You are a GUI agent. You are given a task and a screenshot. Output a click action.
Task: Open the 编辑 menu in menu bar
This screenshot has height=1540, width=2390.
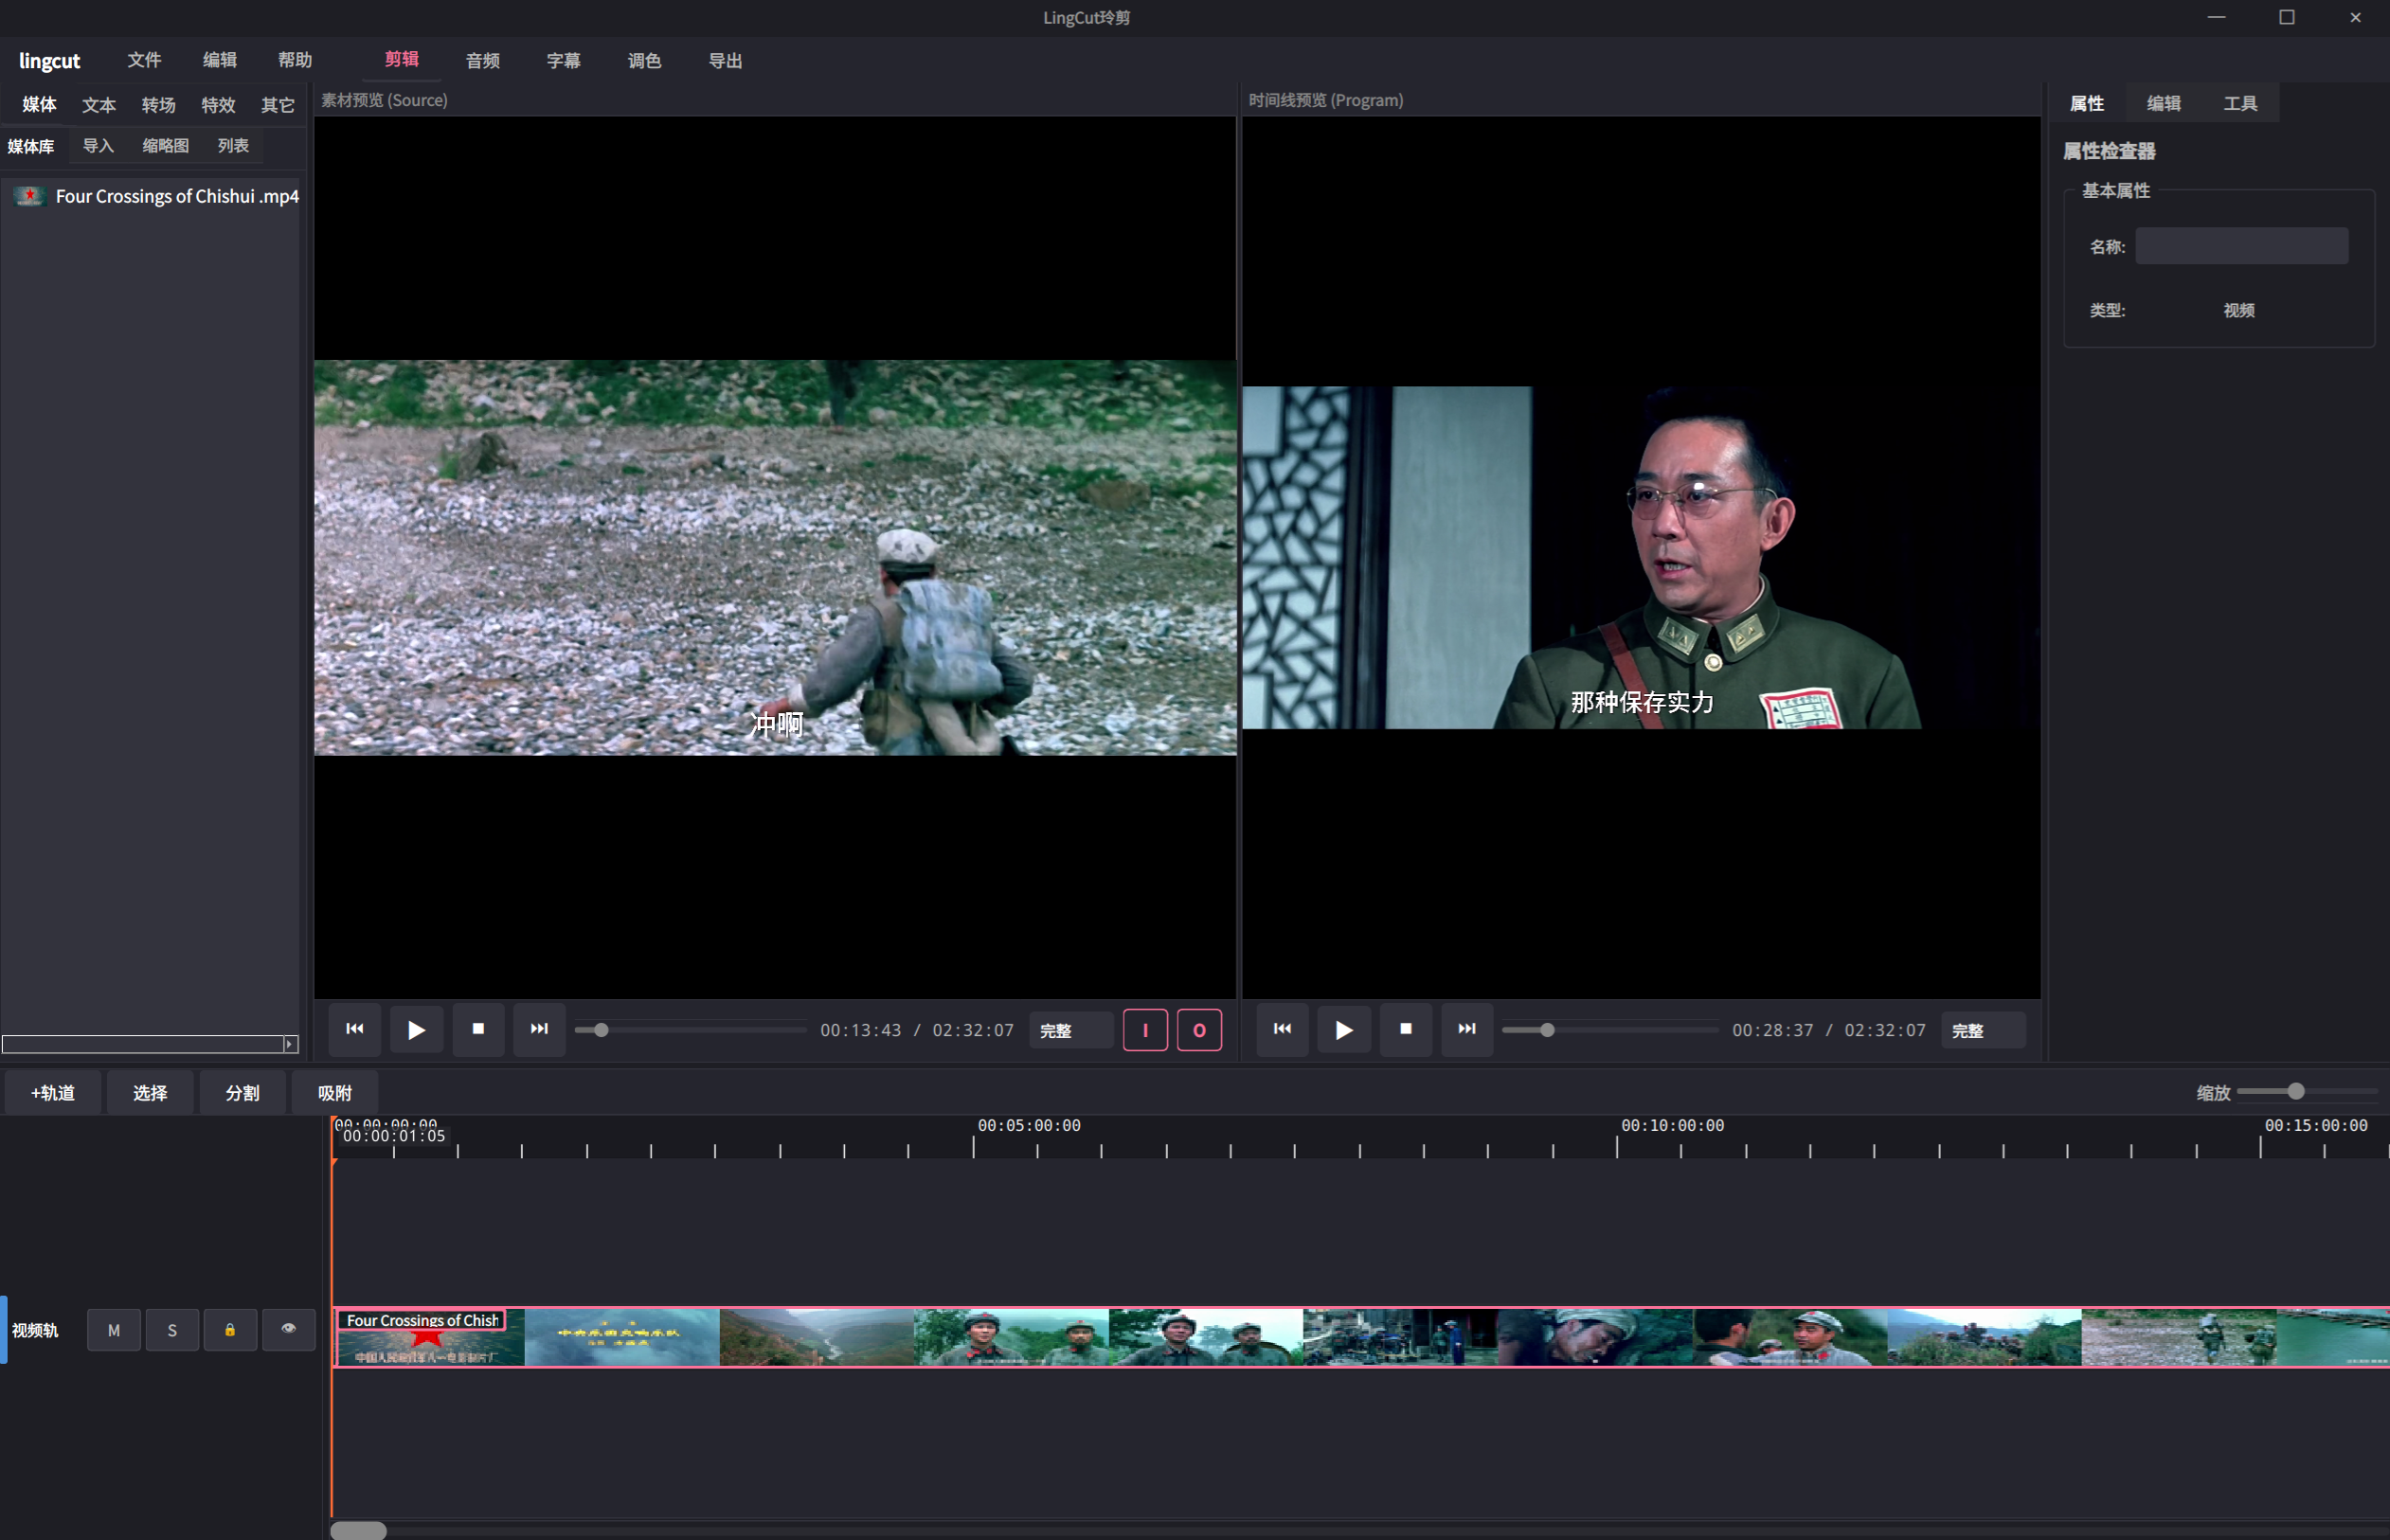point(220,60)
